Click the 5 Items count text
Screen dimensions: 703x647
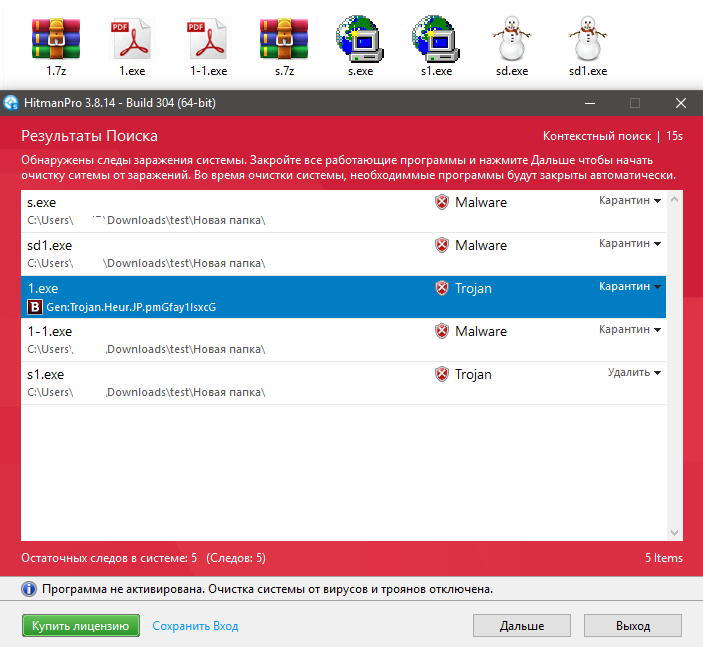coord(664,558)
